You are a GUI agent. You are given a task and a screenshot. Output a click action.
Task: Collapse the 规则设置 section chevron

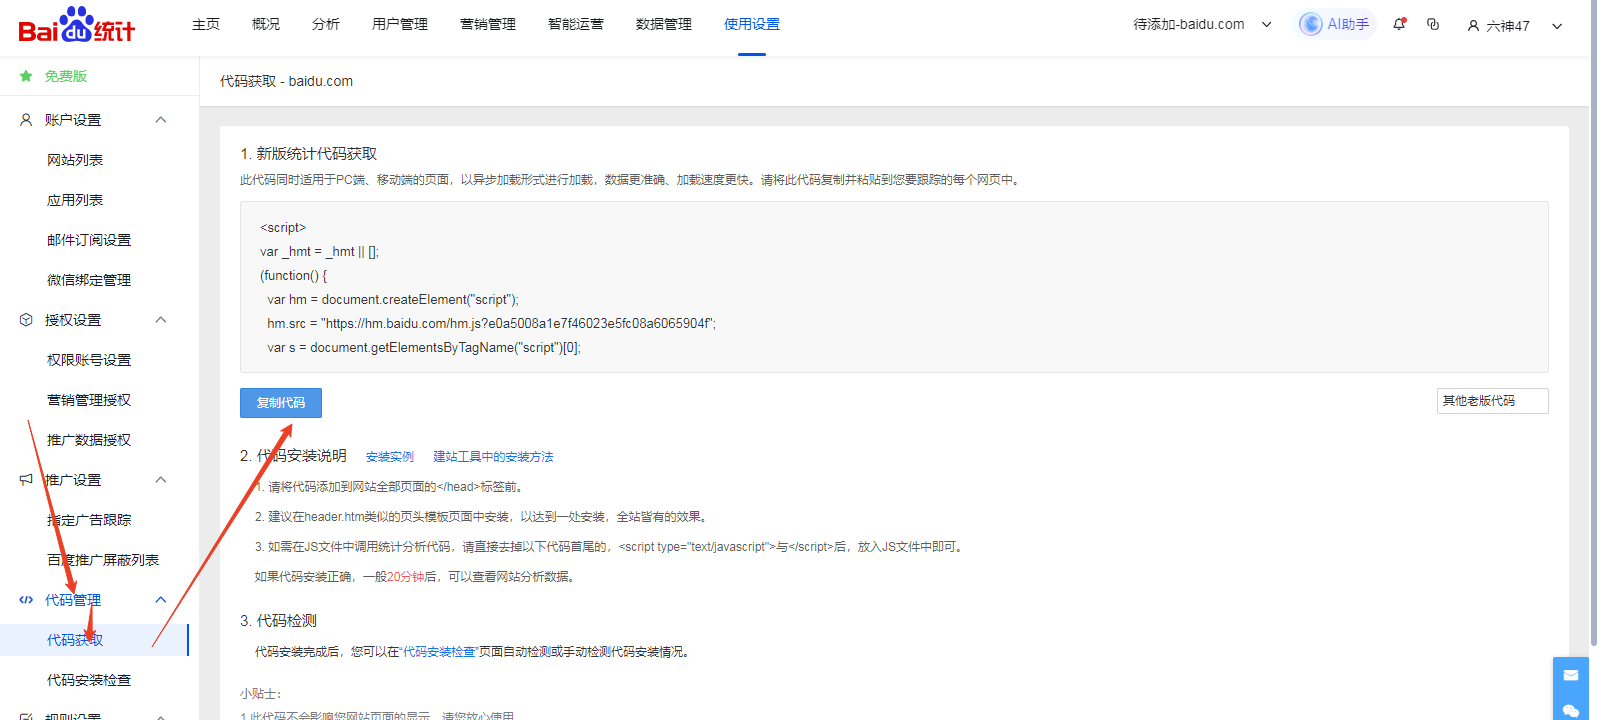tap(161, 717)
